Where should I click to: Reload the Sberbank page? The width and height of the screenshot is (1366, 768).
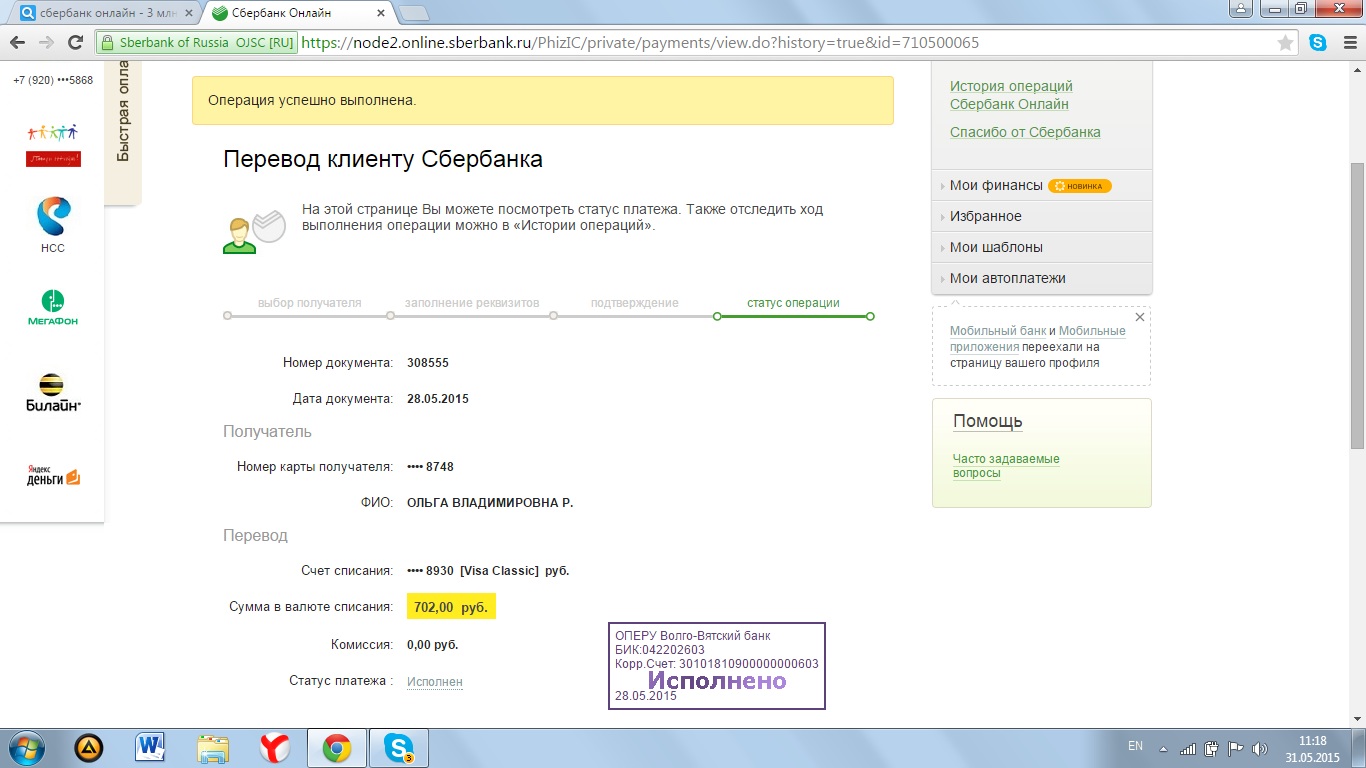(75, 43)
